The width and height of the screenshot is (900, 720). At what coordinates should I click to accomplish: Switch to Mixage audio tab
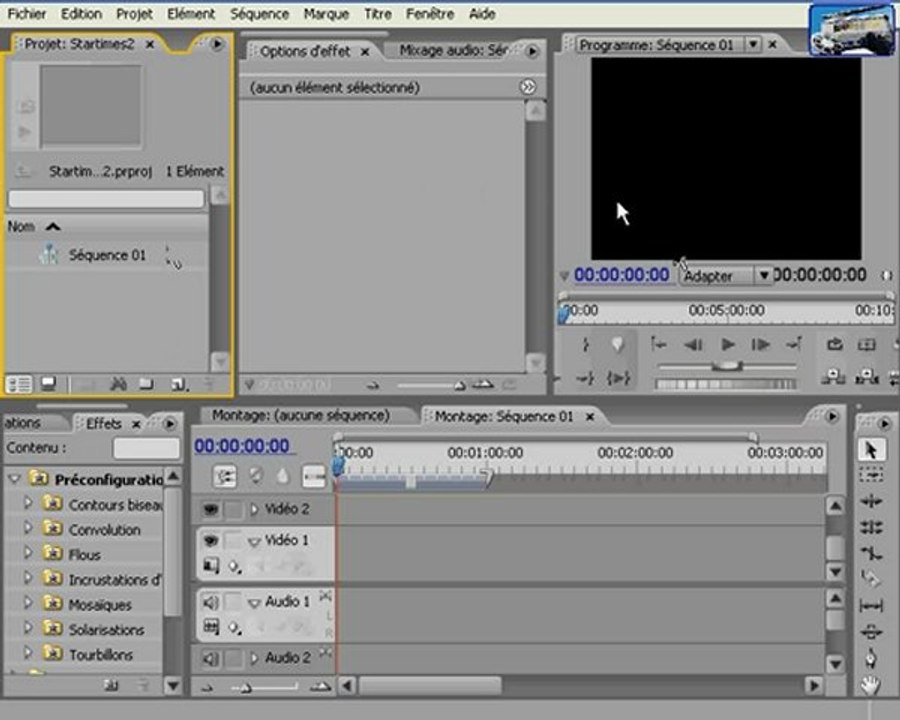click(453, 51)
